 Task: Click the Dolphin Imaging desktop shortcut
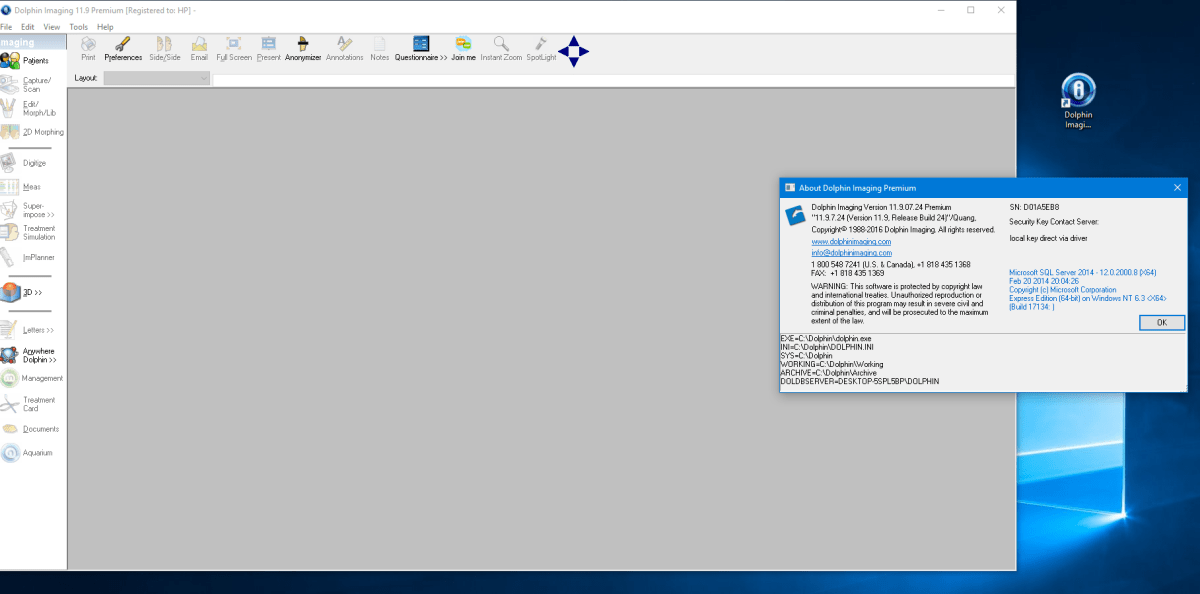[x=1078, y=102]
